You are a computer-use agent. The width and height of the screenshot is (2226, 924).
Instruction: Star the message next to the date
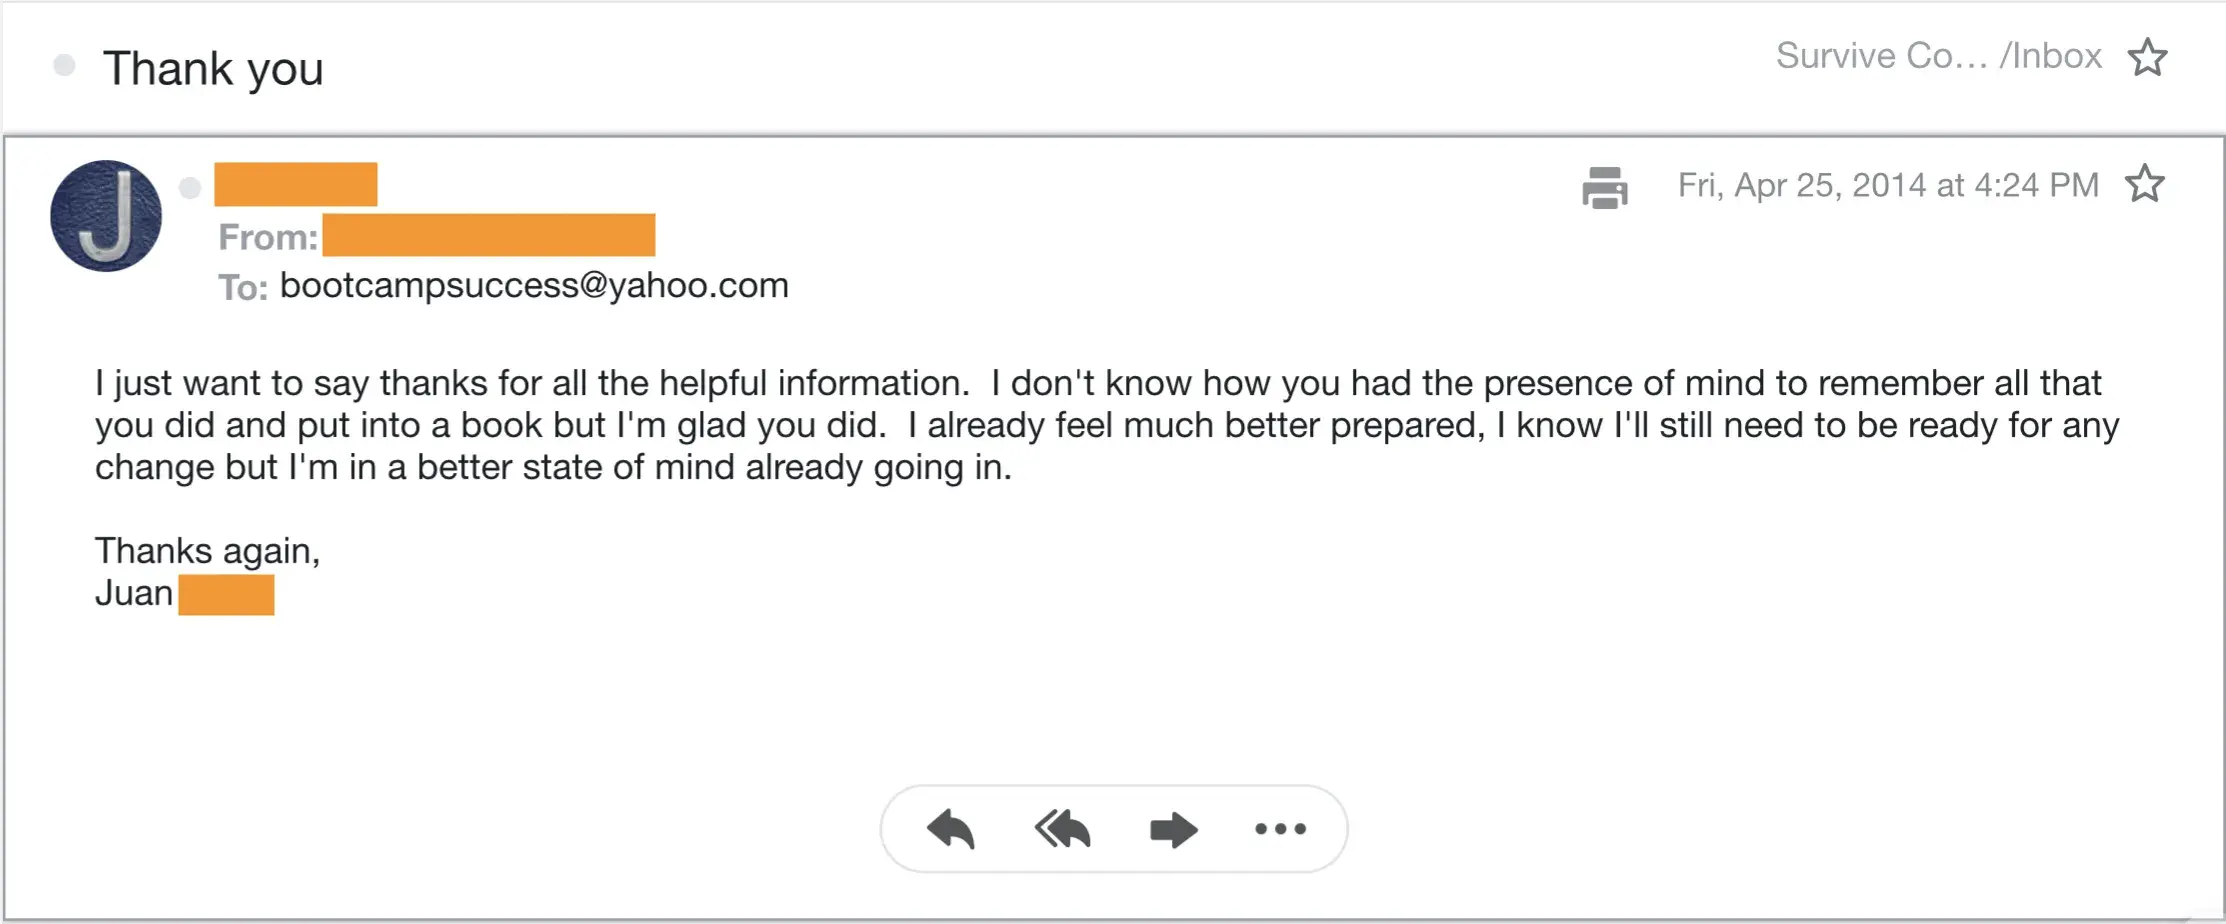2144,184
